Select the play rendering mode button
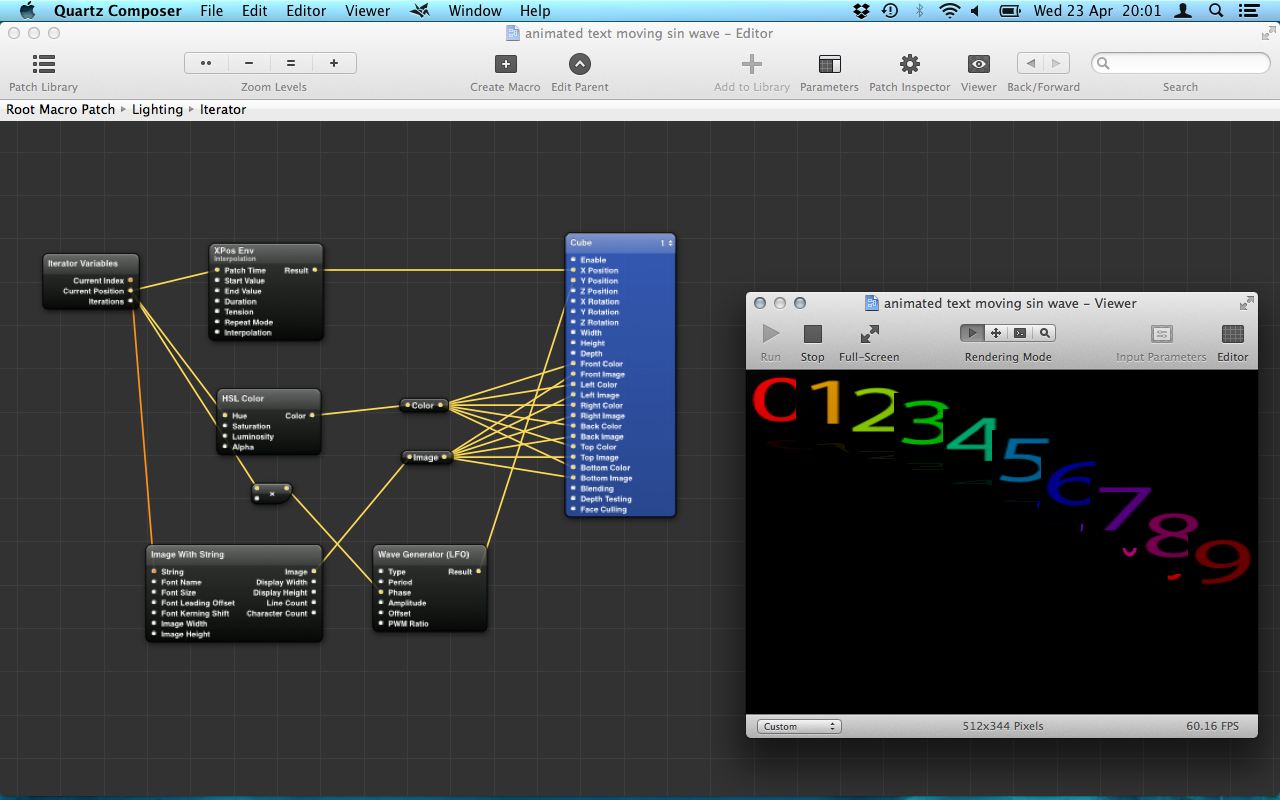 [972, 333]
